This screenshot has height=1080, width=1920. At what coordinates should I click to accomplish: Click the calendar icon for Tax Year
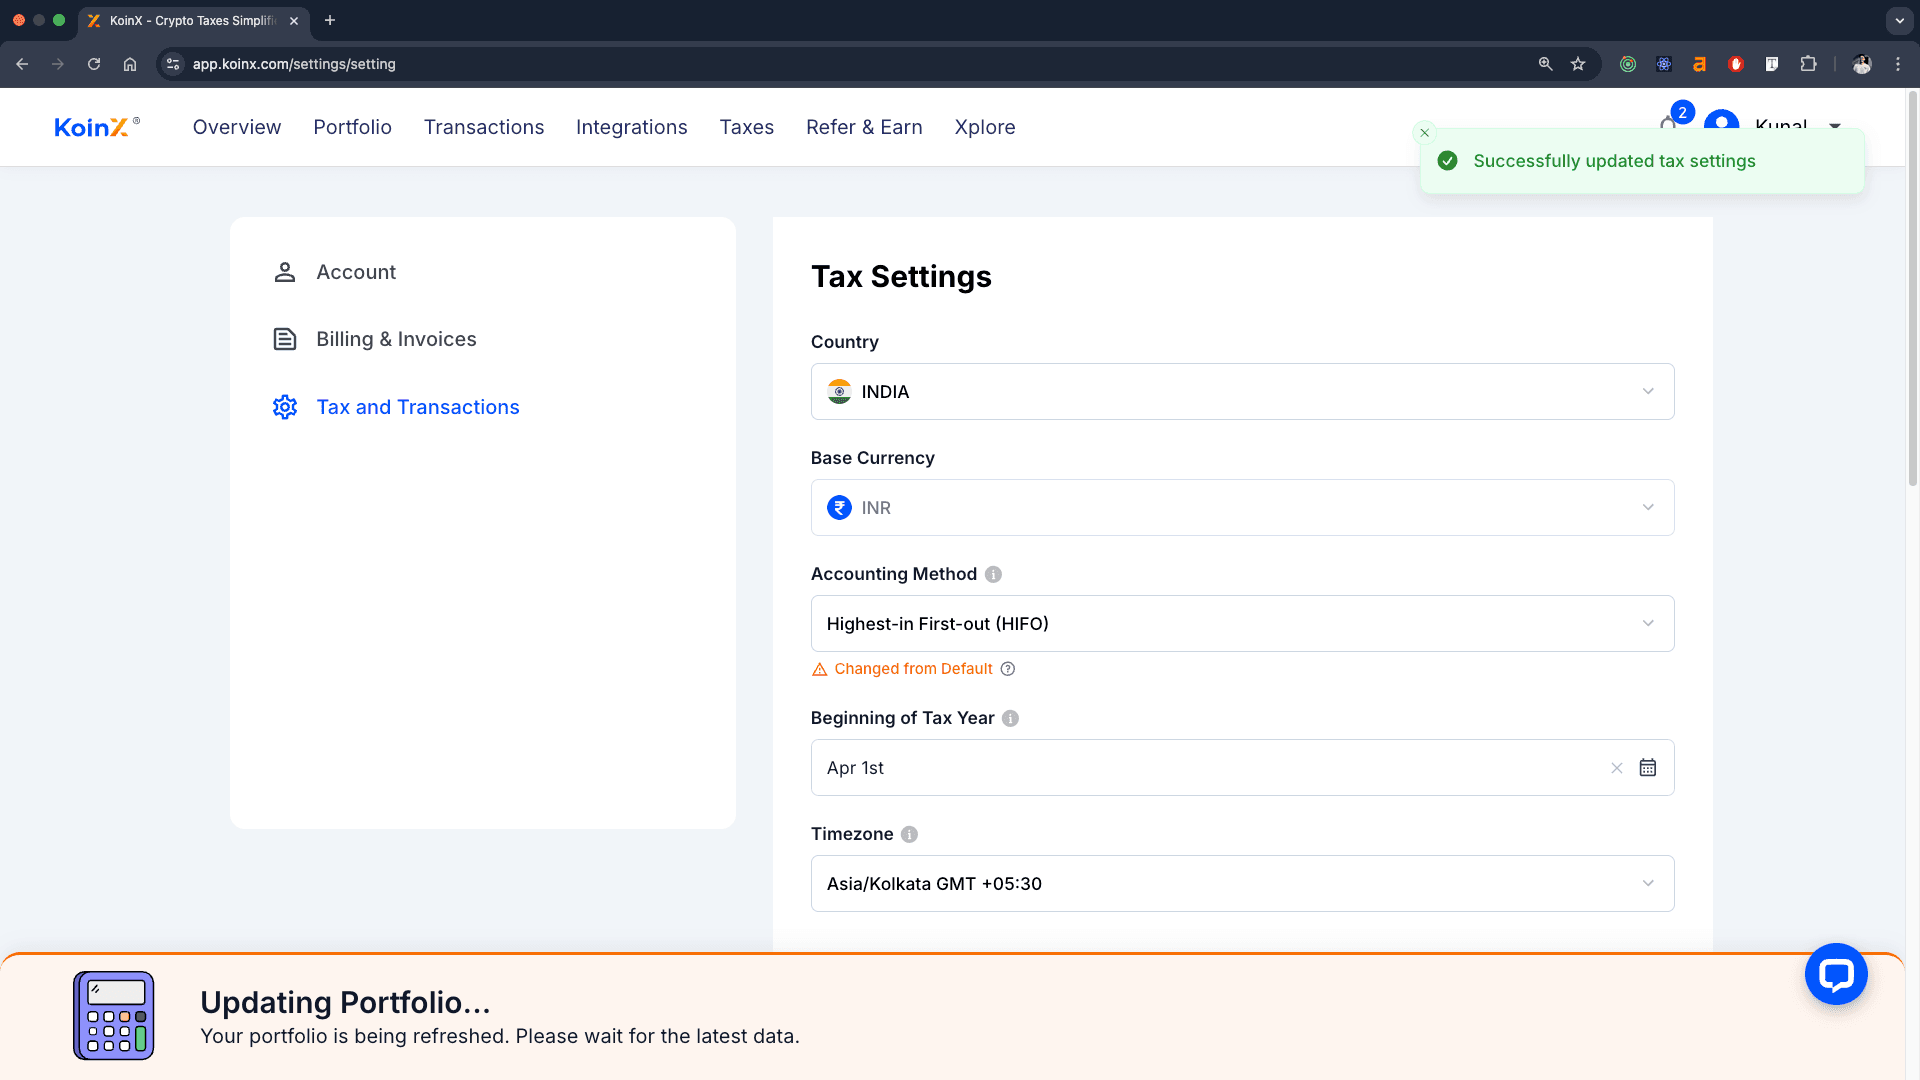(x=1646, y=767)
